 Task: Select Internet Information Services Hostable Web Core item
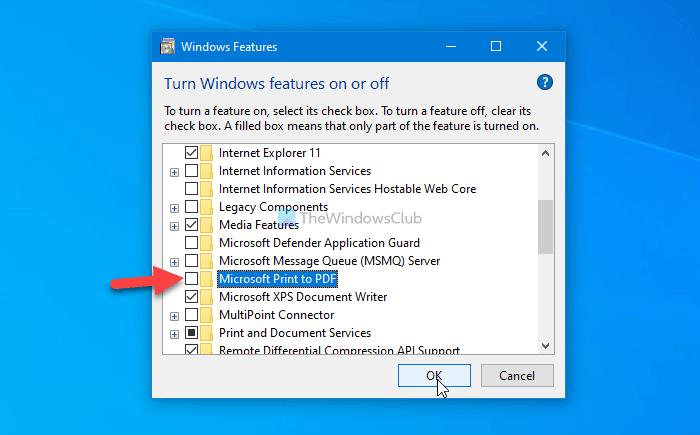pyautogui.click(x=347, y=189)
